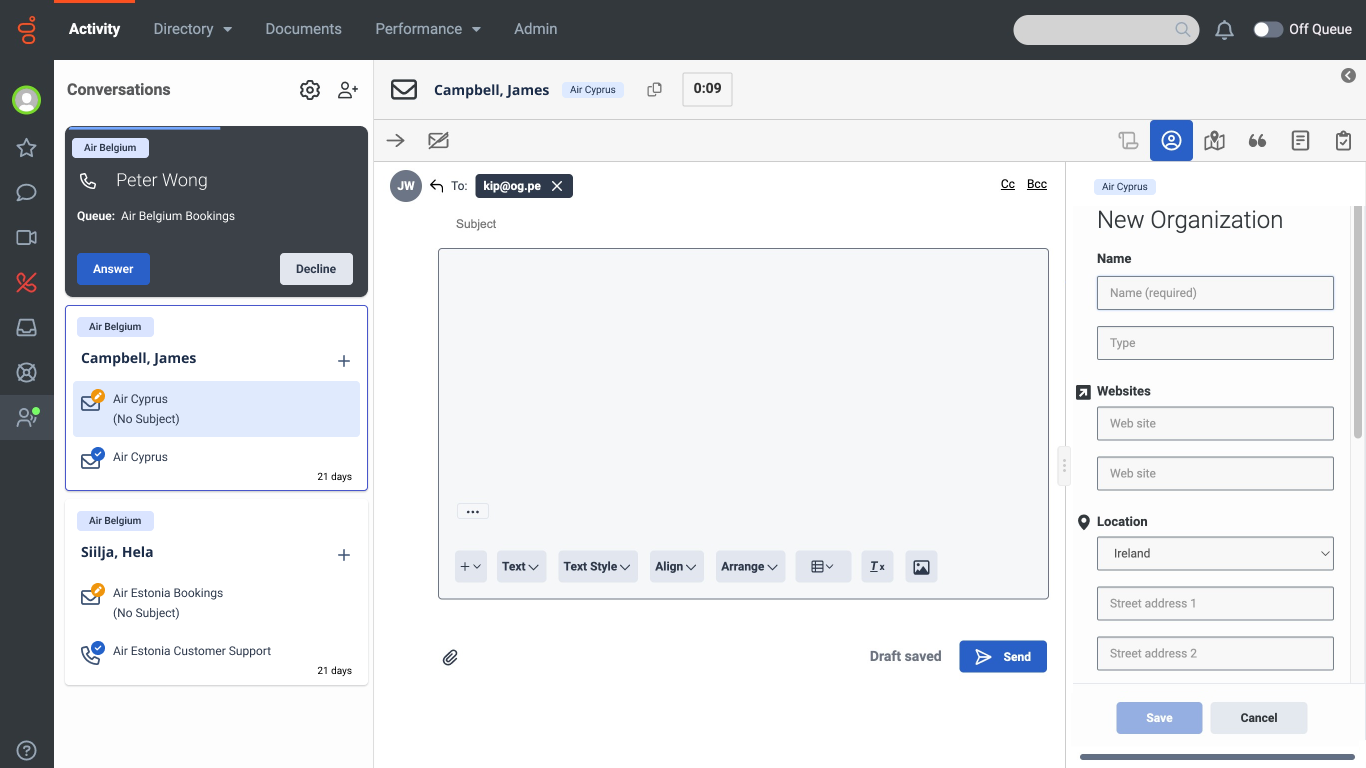Open the Text Style dropdown
Viewport: 1366px width, 768px height.
(597, 567)
